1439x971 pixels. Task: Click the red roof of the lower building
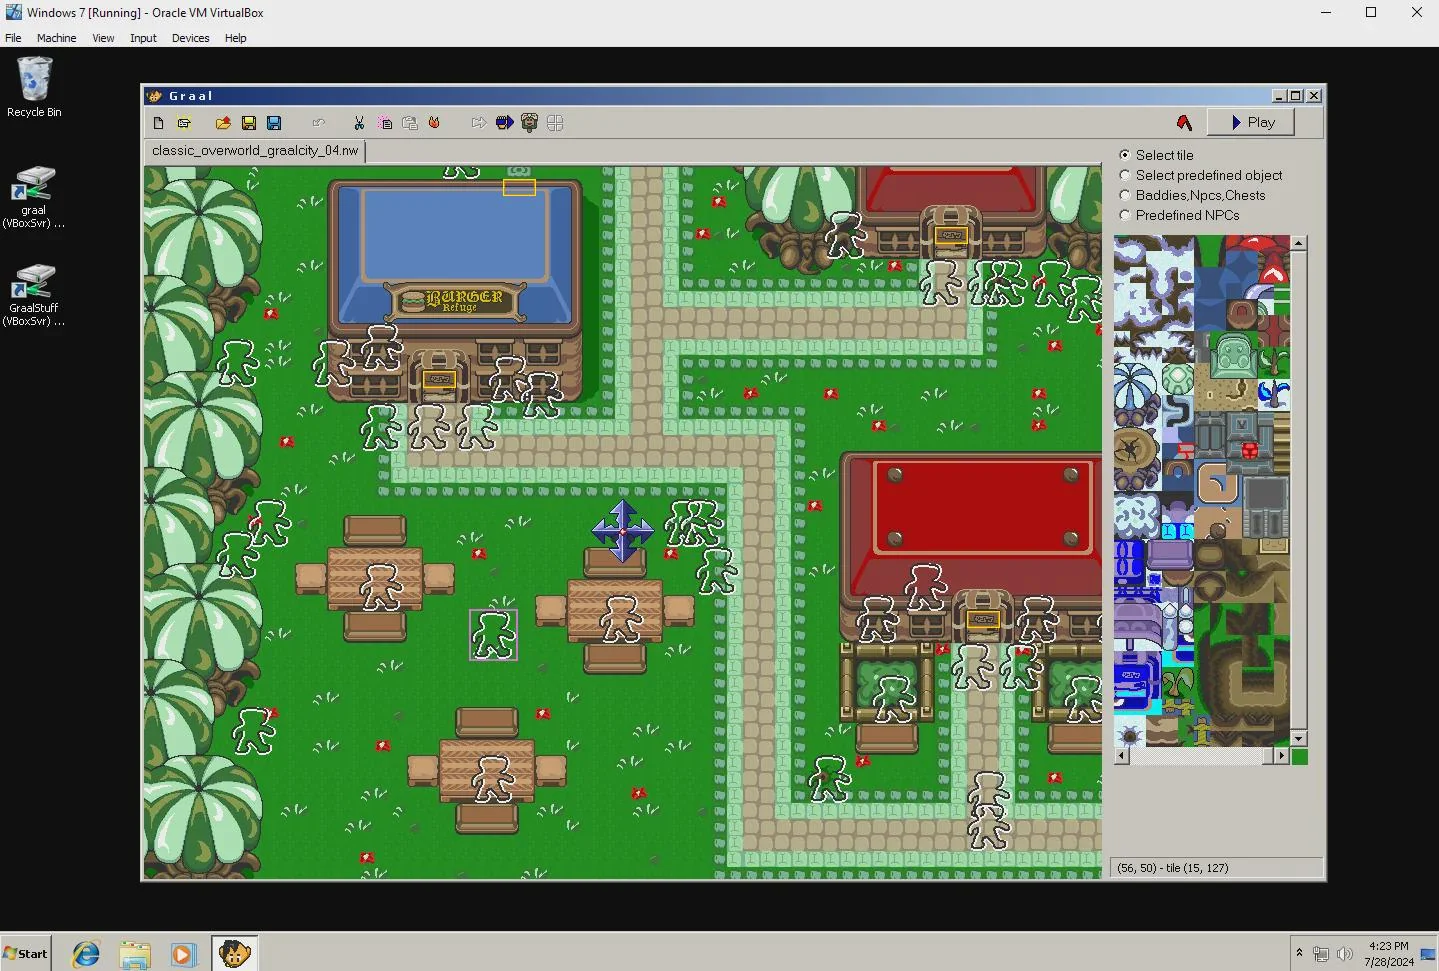click(981, 507)
